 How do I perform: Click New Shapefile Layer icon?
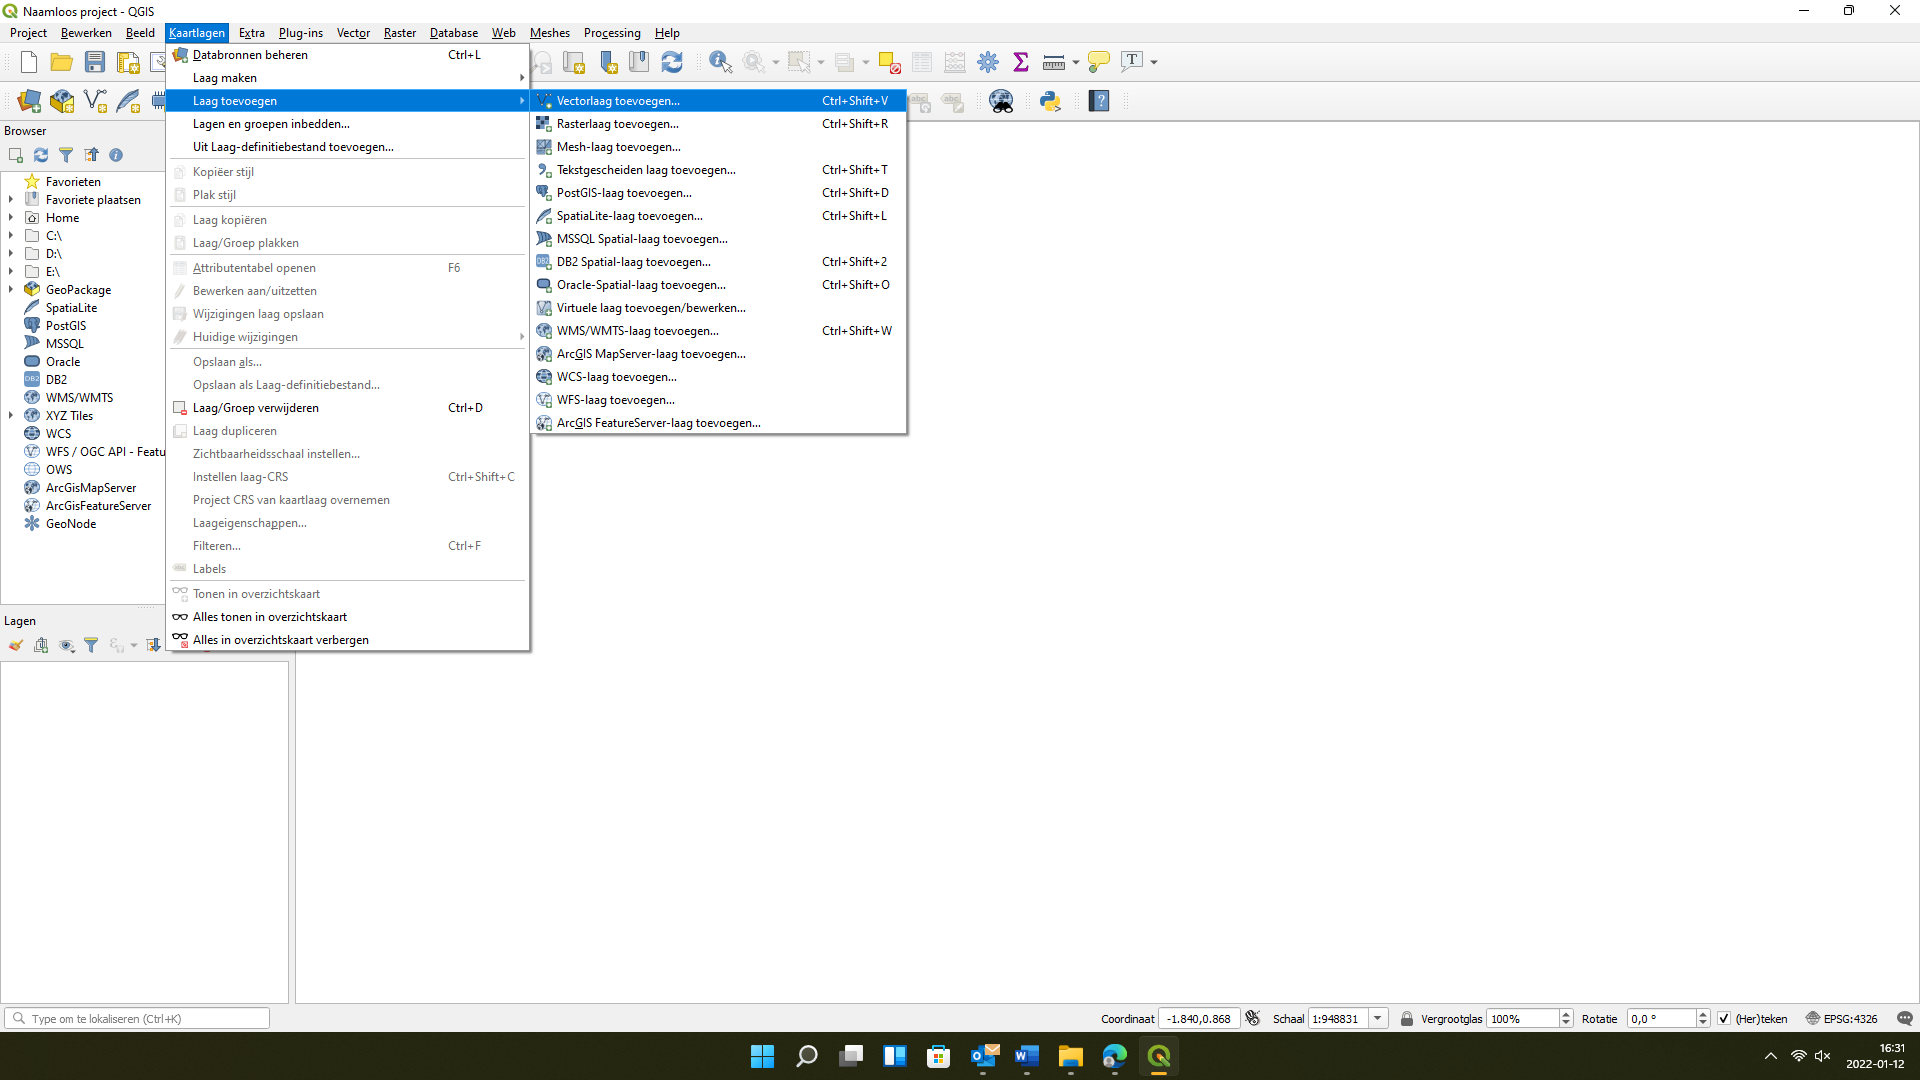(x=95, y=101)
